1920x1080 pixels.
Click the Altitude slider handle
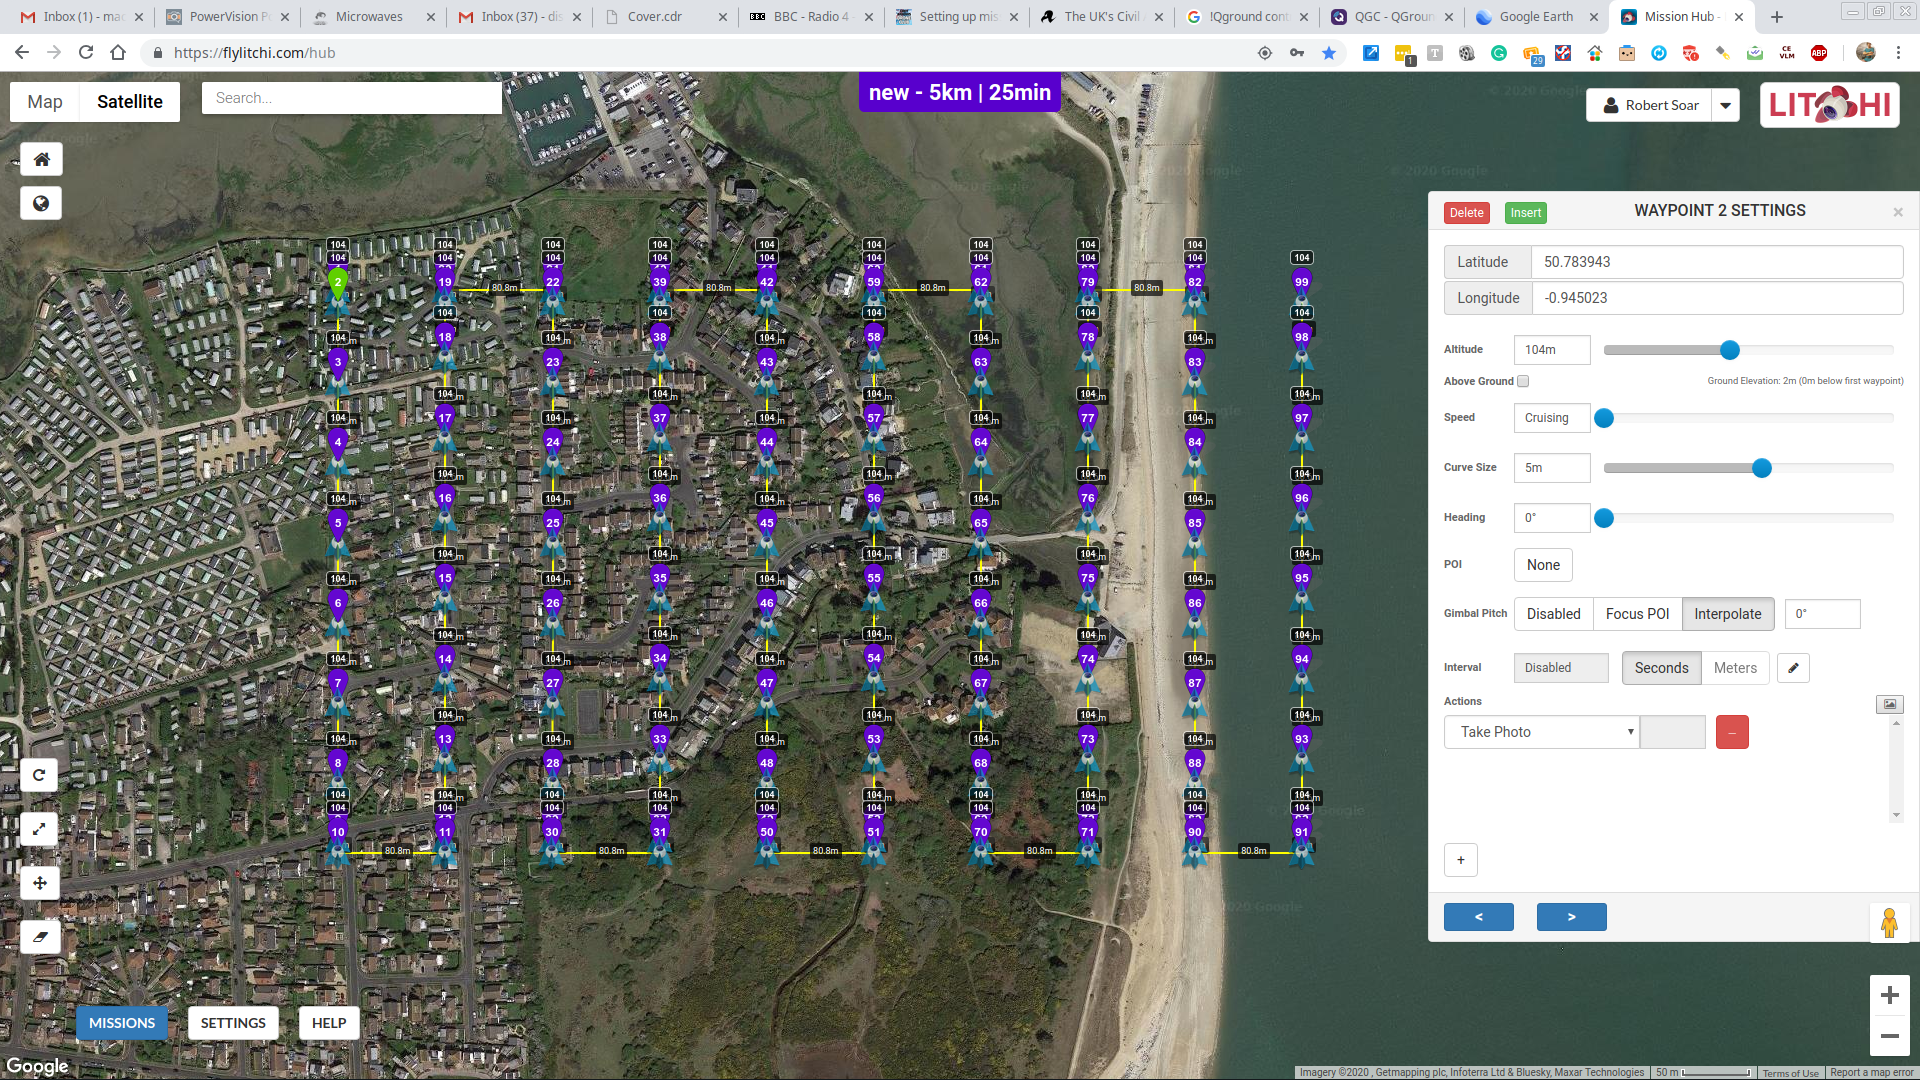(x=1730, y=350)
